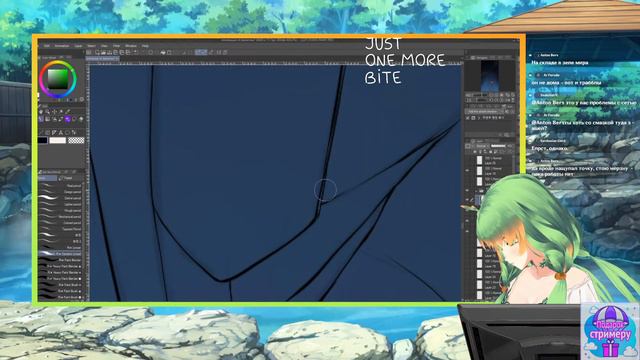
Task: Click the Fill bucket icon in command bar
Action: click(163, 52)
